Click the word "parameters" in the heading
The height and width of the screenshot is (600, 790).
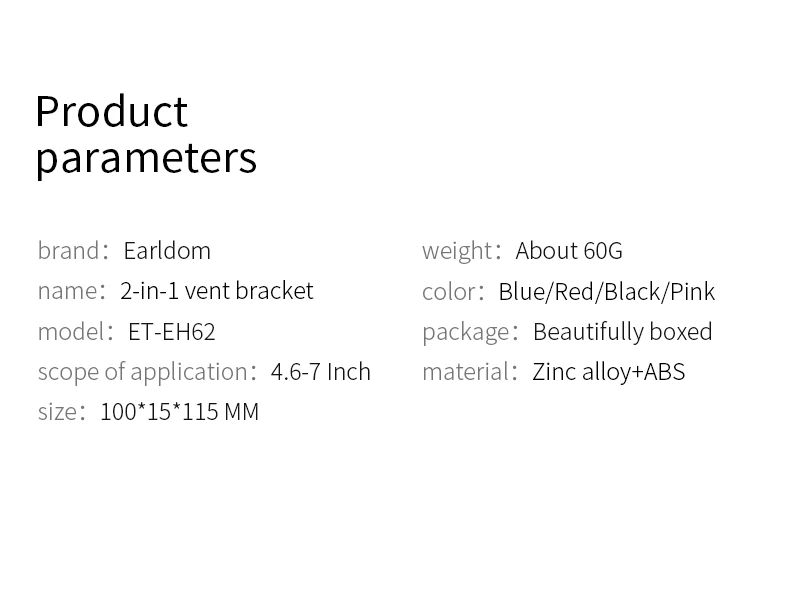[x=146, y=158]
